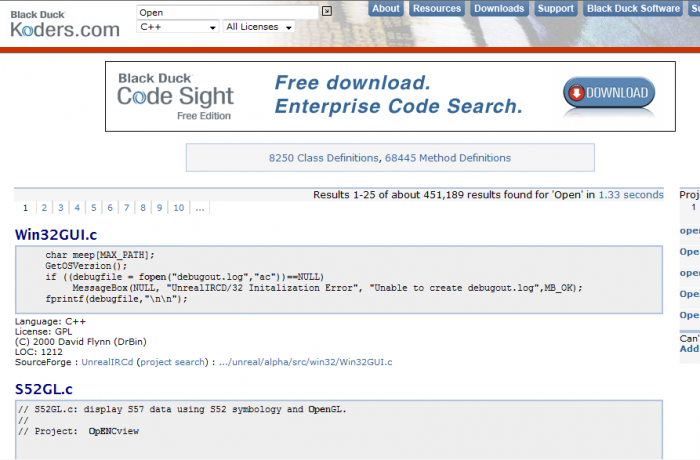The image size is (700, 460).
Task: Open the Support menu
Action: 555,8
